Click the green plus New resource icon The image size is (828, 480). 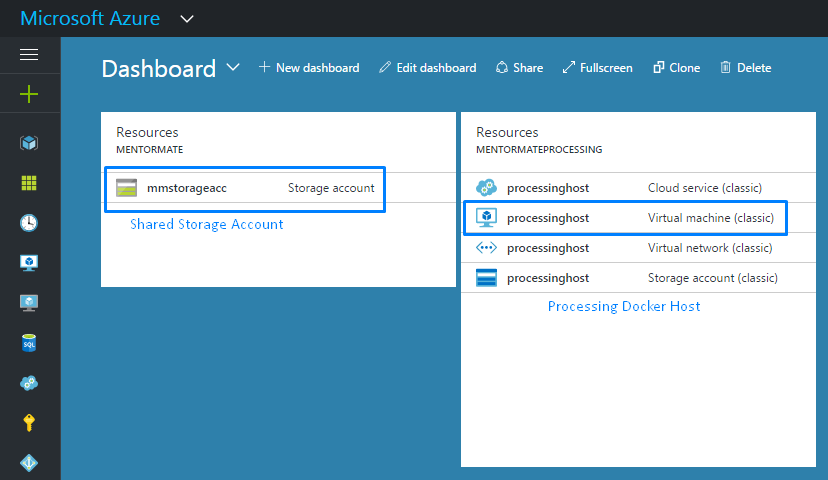(29, 95)
